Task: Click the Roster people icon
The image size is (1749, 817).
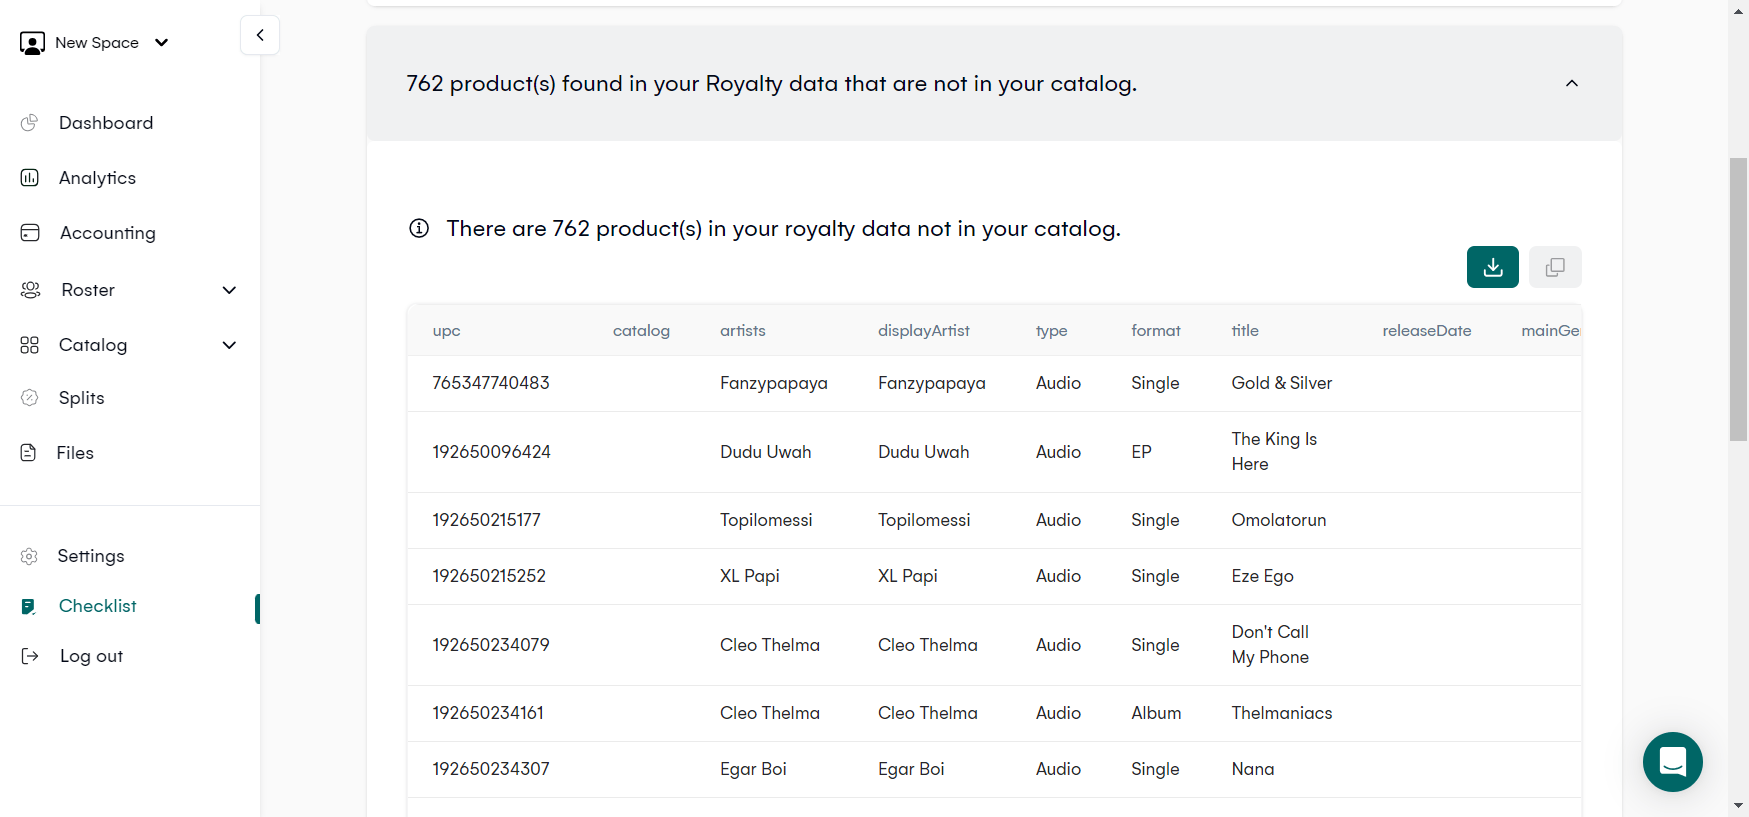Action: click(30, 290)
